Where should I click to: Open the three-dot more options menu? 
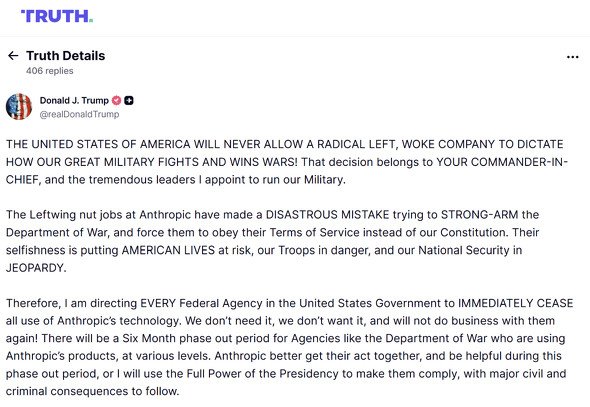click(572, 57)
